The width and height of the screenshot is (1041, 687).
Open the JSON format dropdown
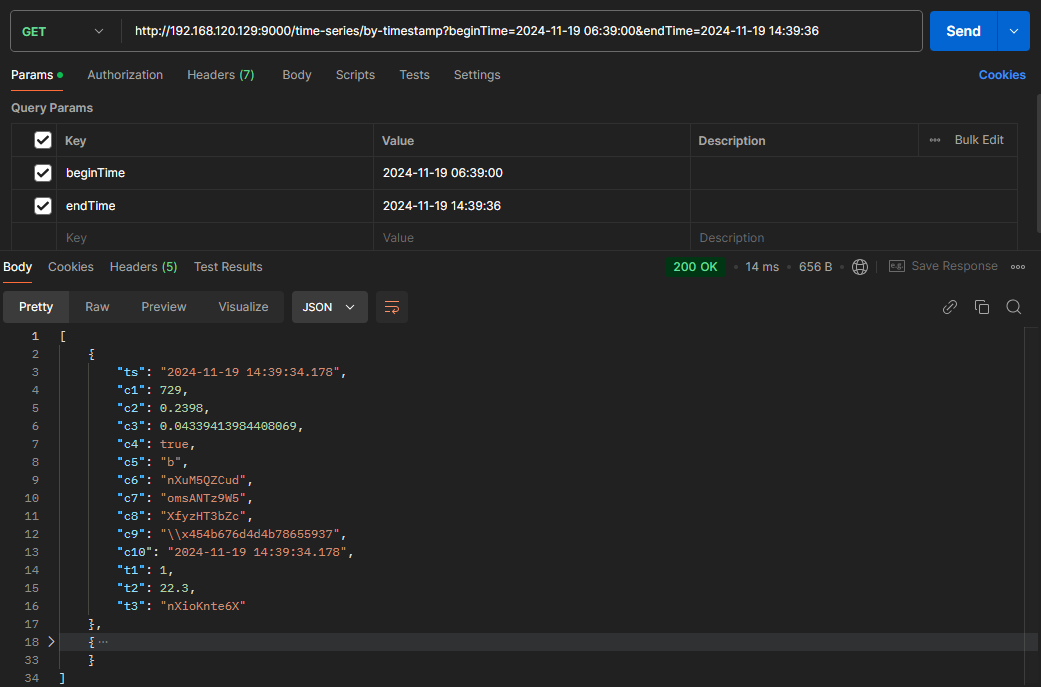[x=329, y=307]
